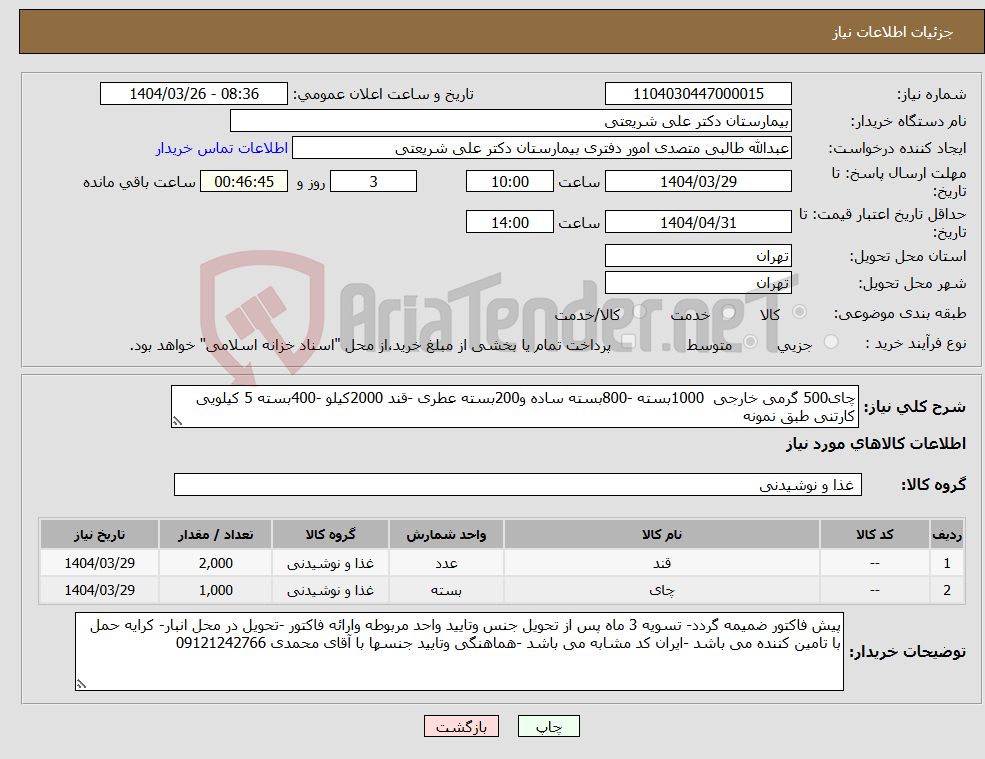Select the جزیی purchase type radio
Viewport: 985px width, 759px height.
[830, 342]
